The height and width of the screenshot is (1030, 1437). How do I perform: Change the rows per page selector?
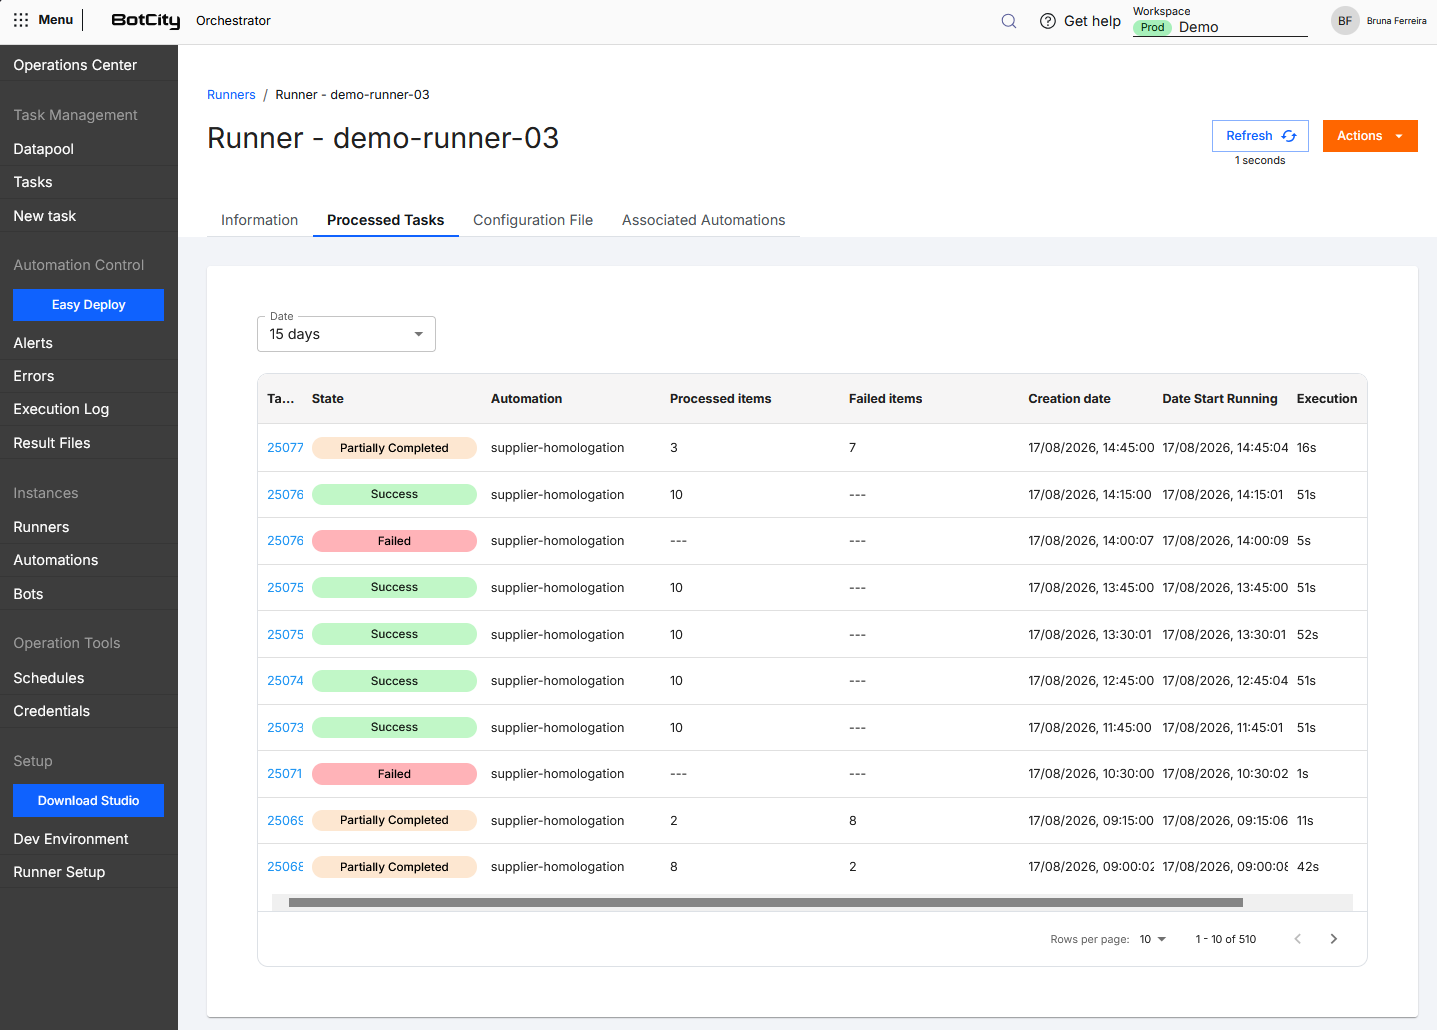point(1153,939)
